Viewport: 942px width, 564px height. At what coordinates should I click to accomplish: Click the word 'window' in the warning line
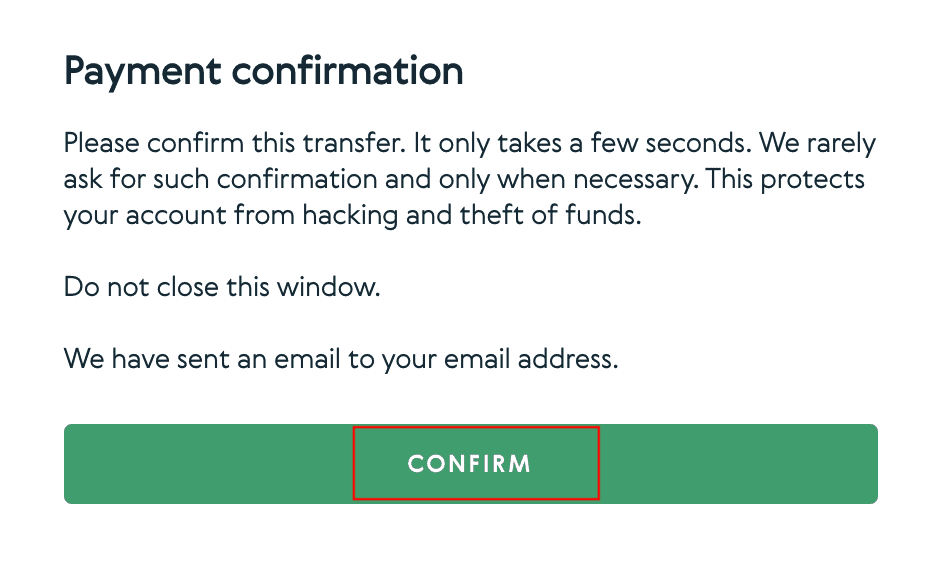click(328, 287)
